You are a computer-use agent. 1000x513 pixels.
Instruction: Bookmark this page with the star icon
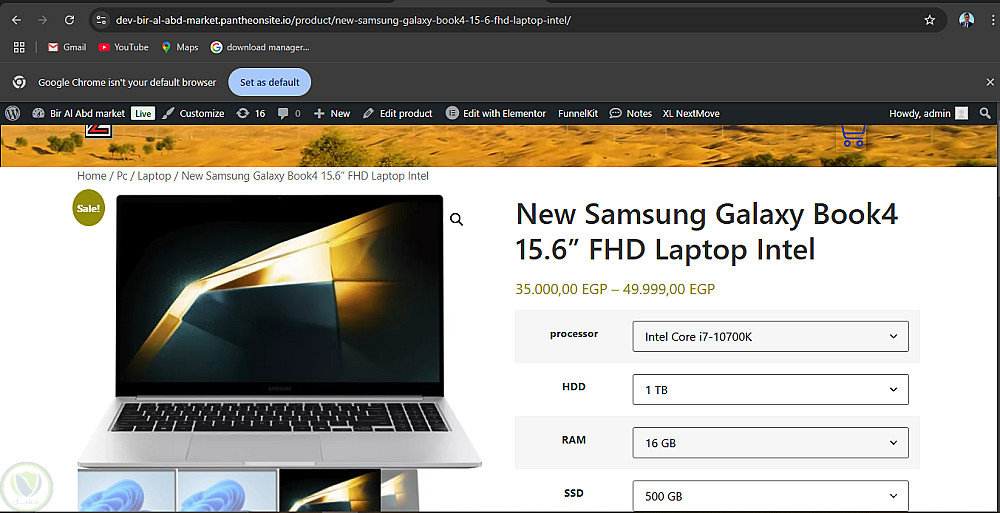[x=929, y=20]
